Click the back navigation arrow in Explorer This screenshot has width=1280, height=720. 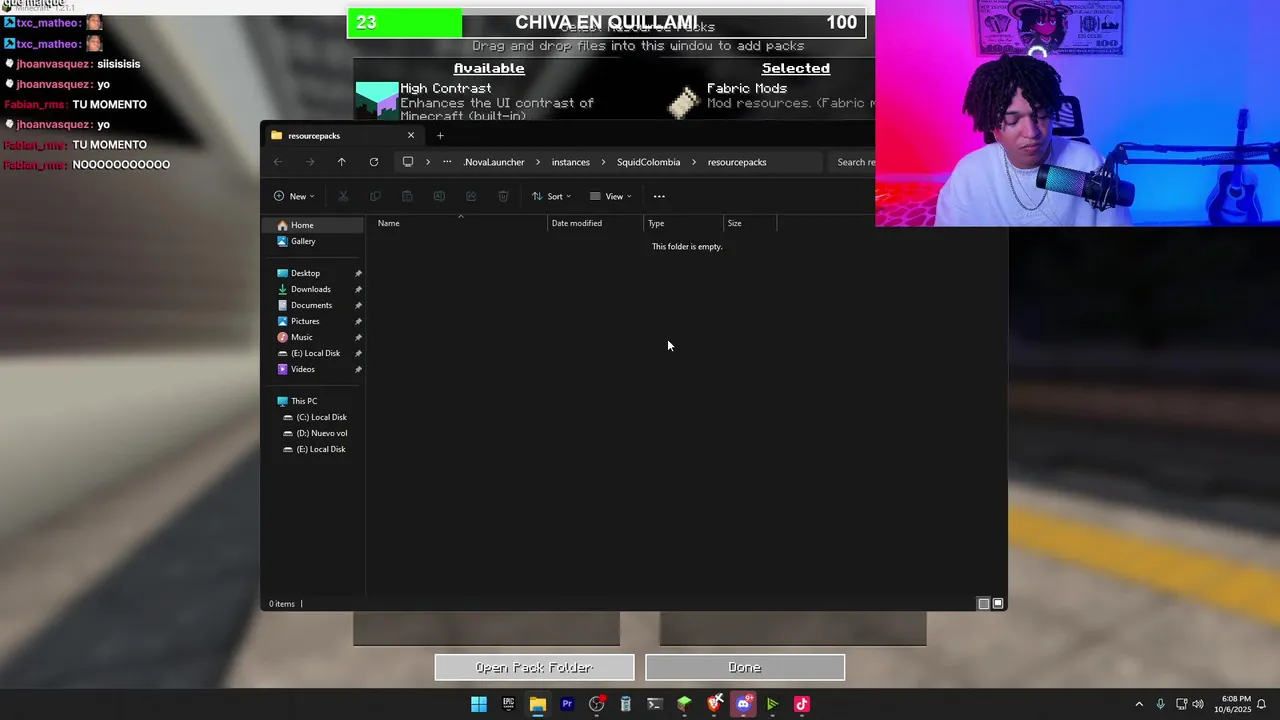click(x=278, y=162)
